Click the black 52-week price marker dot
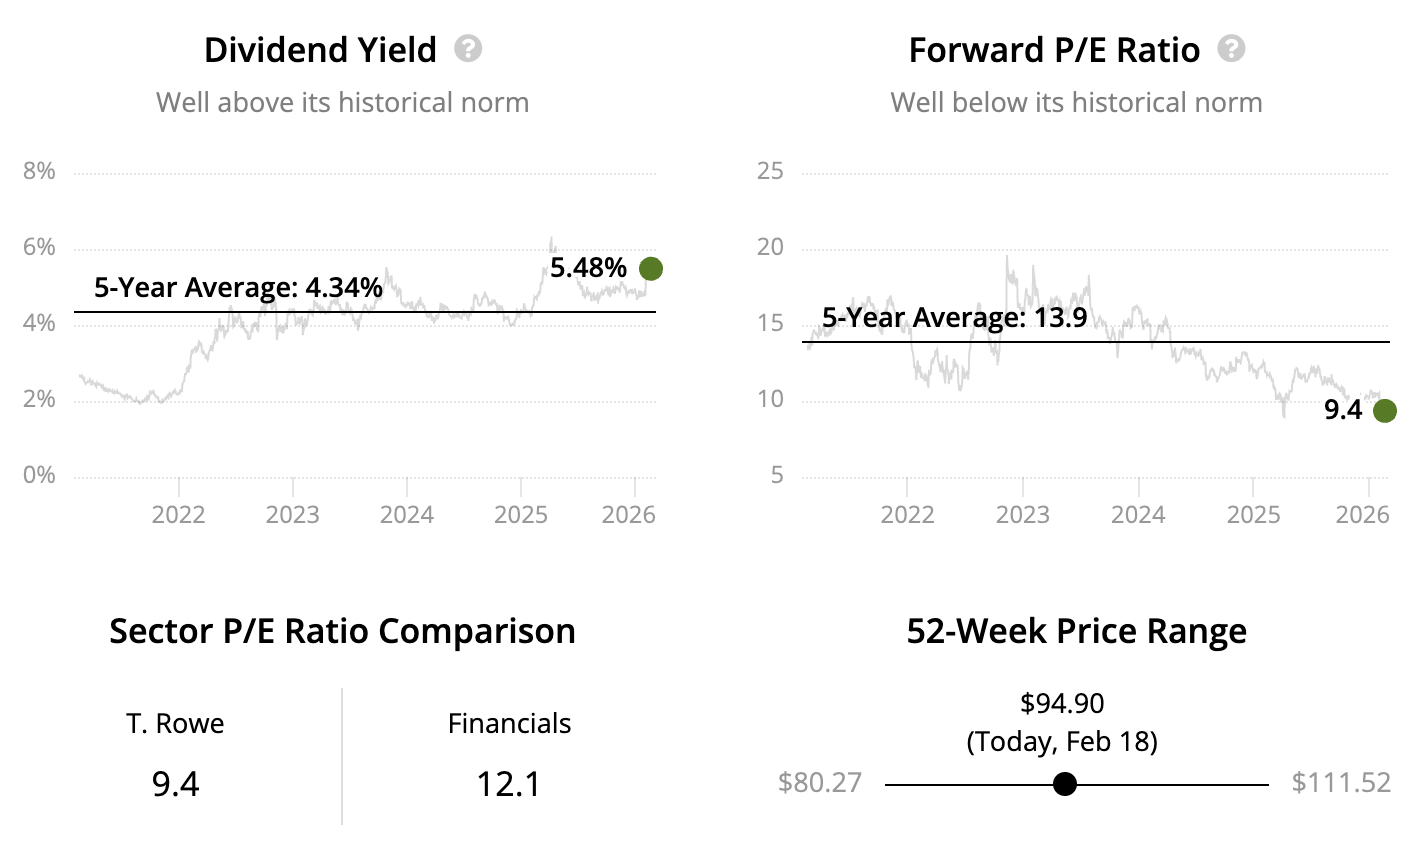Image resolution: width=1416 pixels, height=850 pixels. (1065, 784)
